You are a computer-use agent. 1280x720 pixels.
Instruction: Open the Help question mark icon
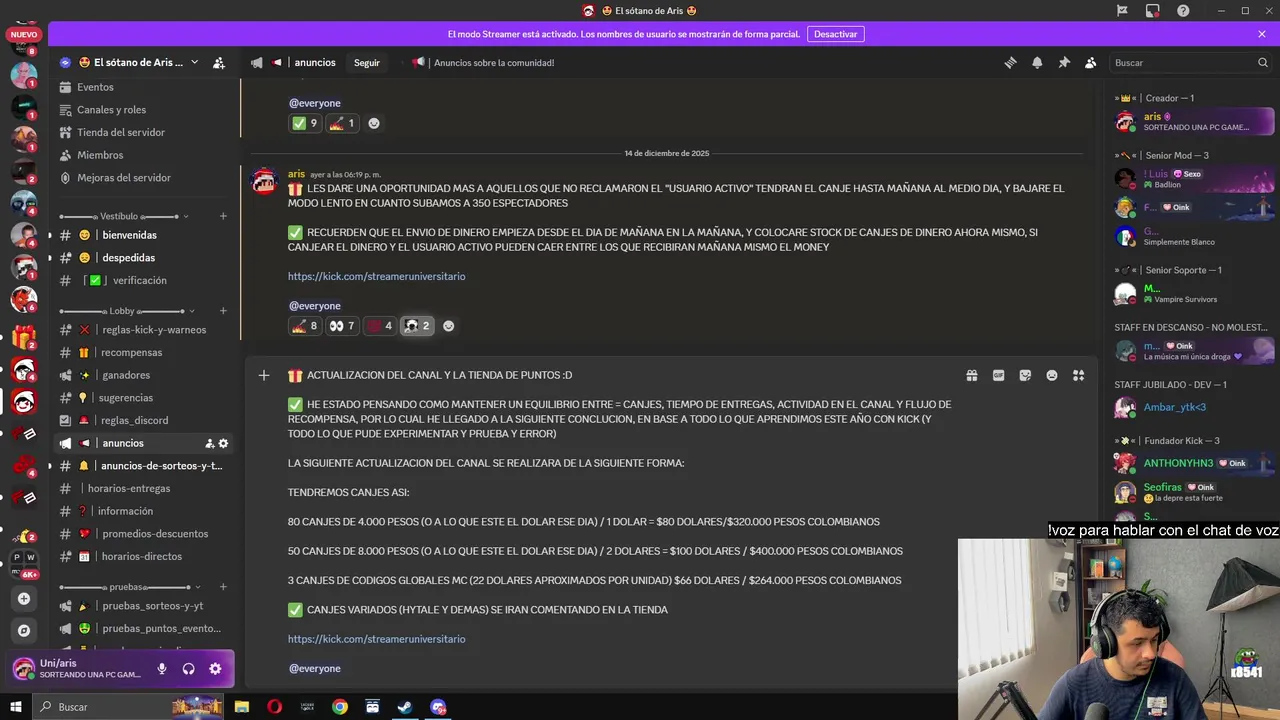[x=1183, y=10]
